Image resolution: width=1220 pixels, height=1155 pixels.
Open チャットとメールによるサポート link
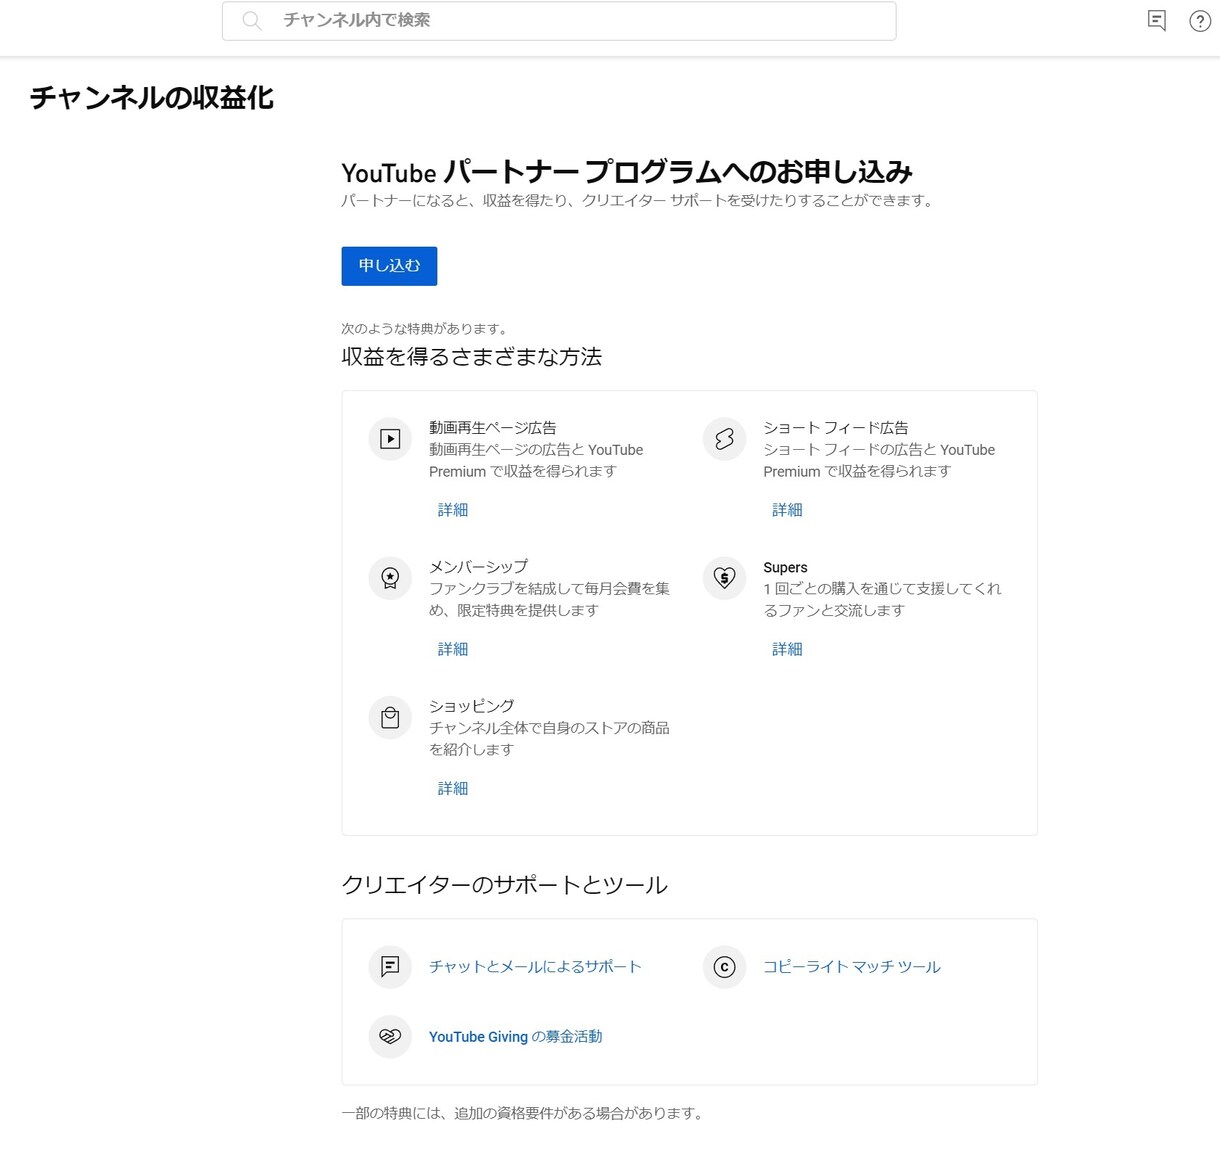click(x=535, y=967)
